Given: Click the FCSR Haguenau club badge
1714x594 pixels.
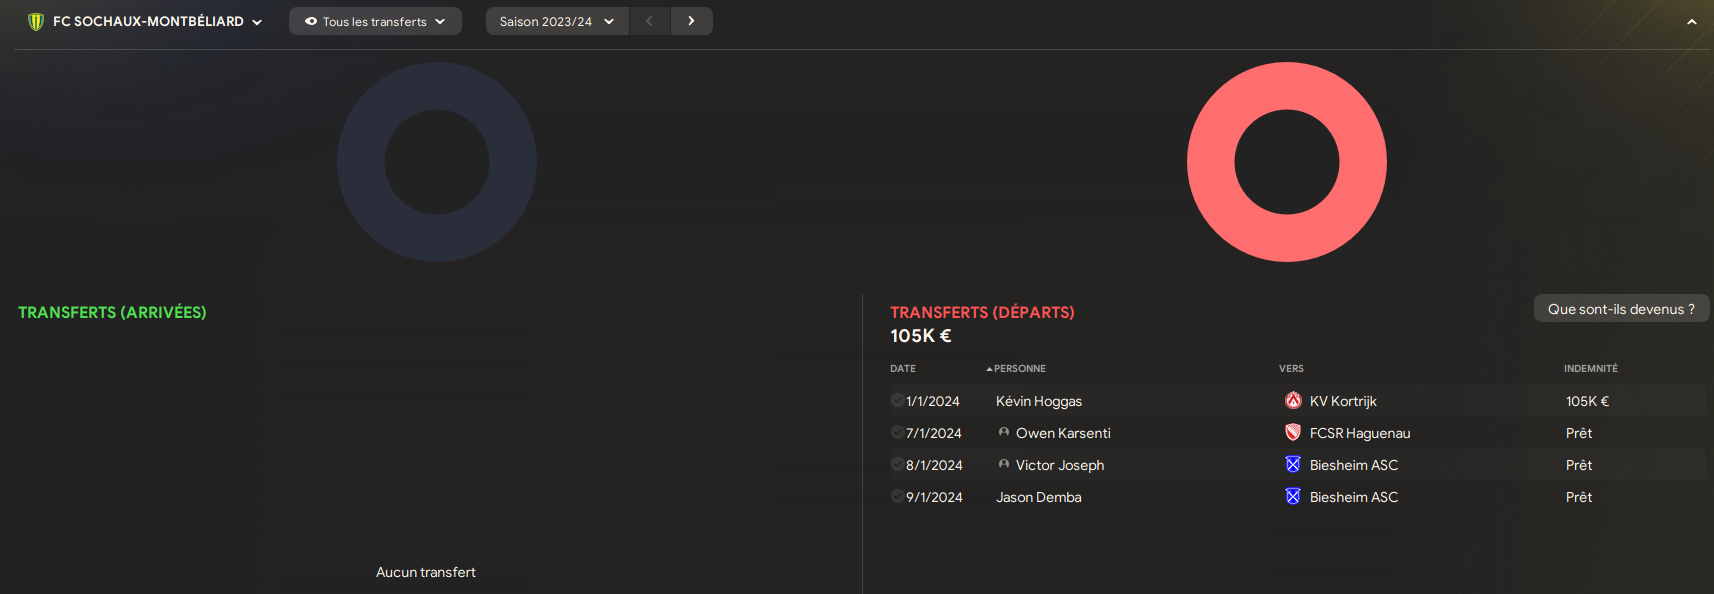Looking at the screenshot, I should click(1293, 433).
